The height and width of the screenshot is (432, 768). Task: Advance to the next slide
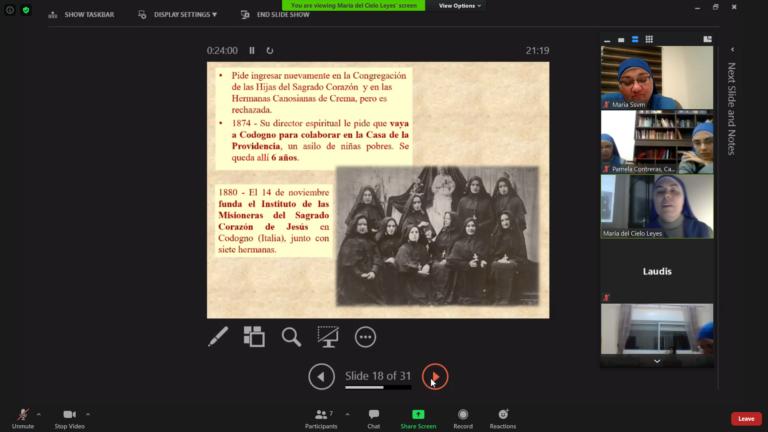434,376
